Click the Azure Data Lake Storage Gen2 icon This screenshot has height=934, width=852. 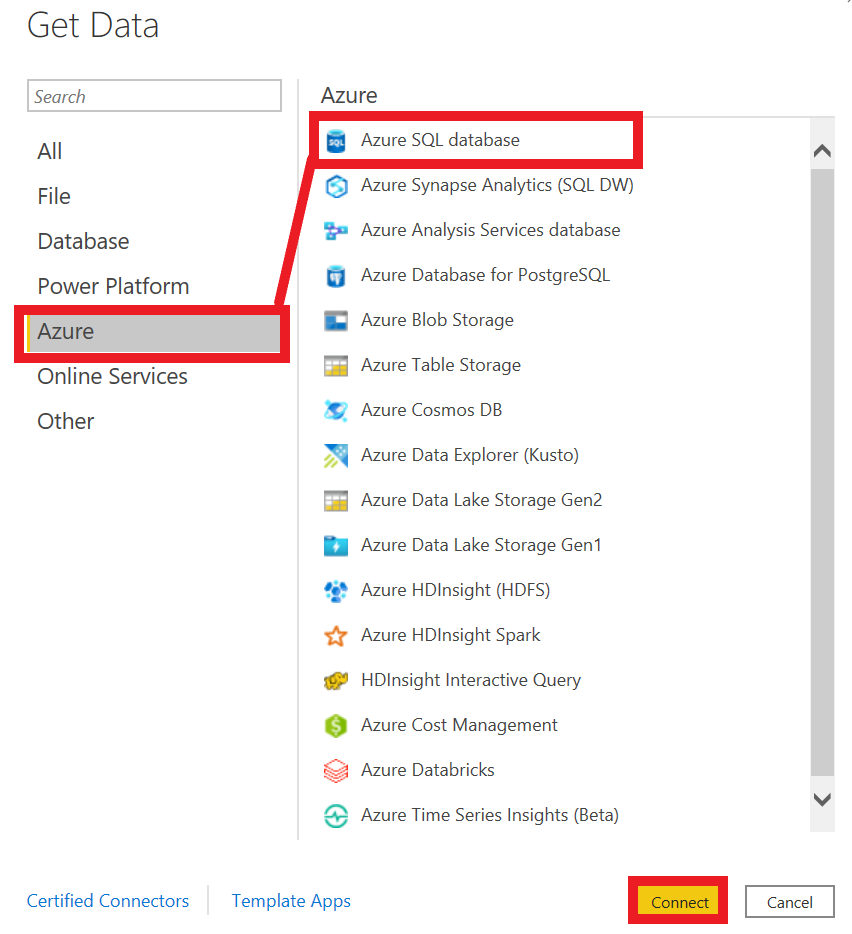pyautogui.click(x=336, y=501)
